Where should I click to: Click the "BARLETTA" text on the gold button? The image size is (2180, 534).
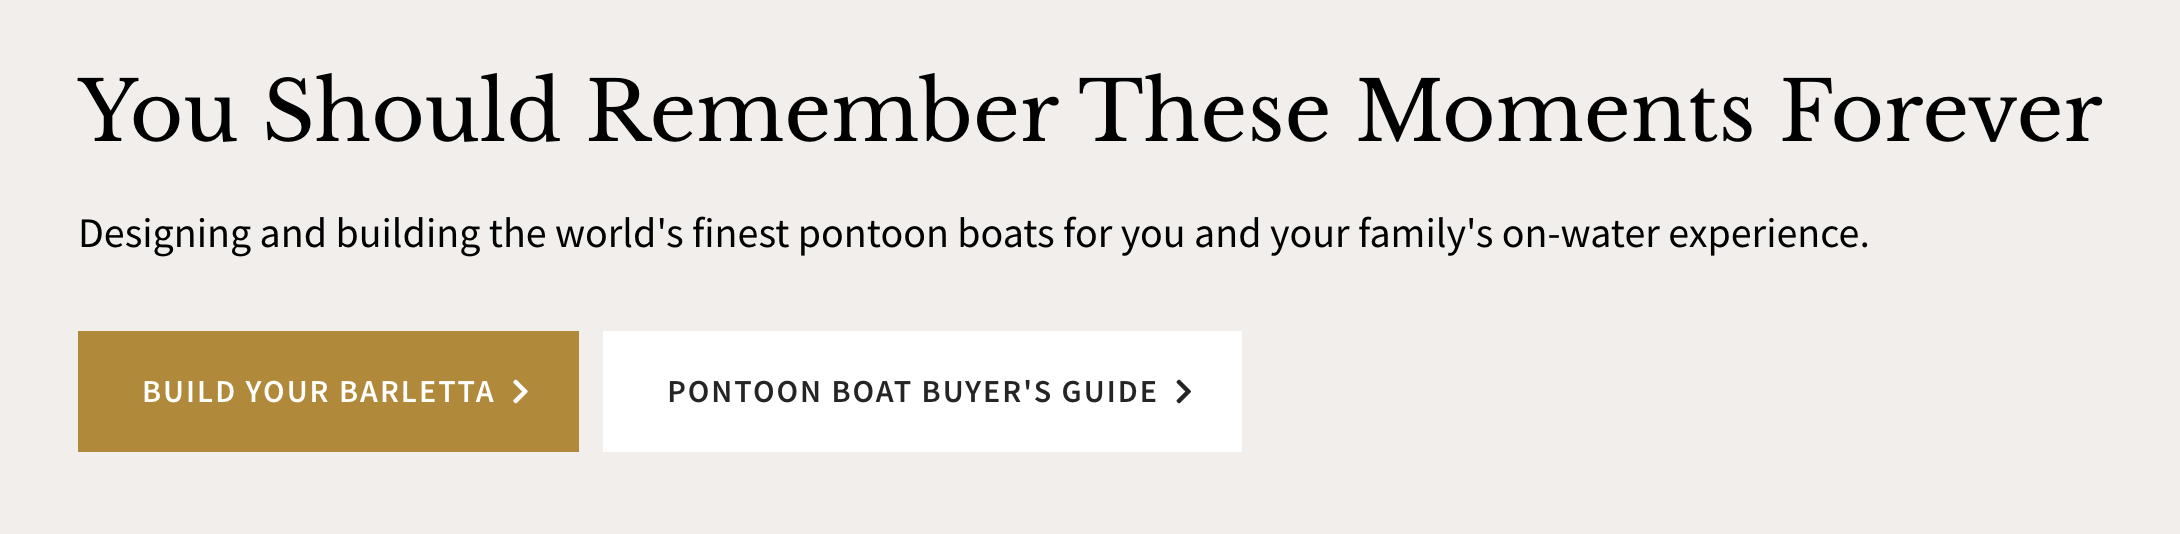pos(417,392)
